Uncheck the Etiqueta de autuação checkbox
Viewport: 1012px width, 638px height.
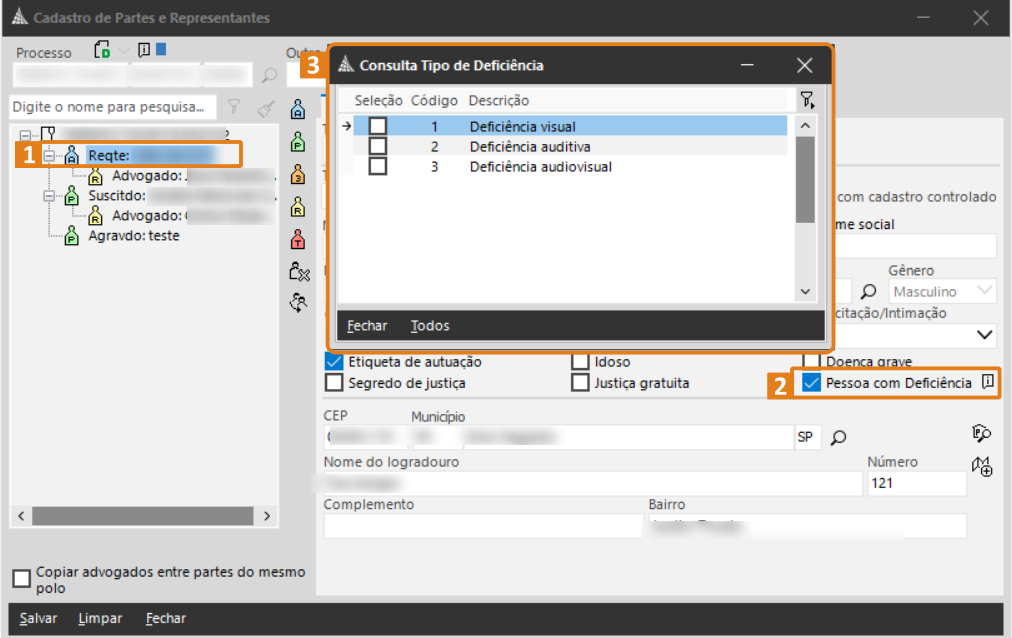(334, 362)
